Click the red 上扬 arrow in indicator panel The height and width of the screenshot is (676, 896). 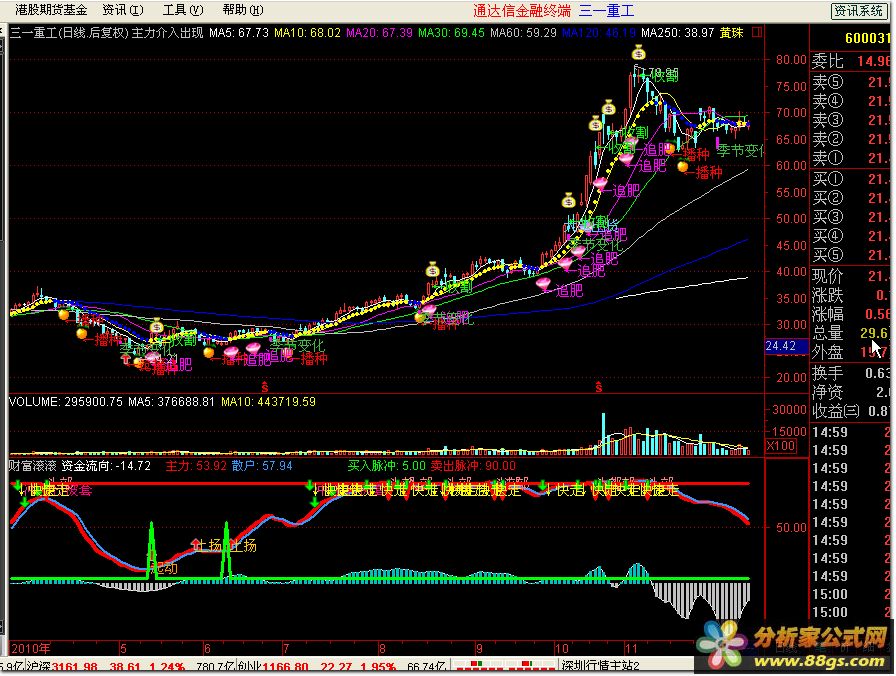coord(197,545)
